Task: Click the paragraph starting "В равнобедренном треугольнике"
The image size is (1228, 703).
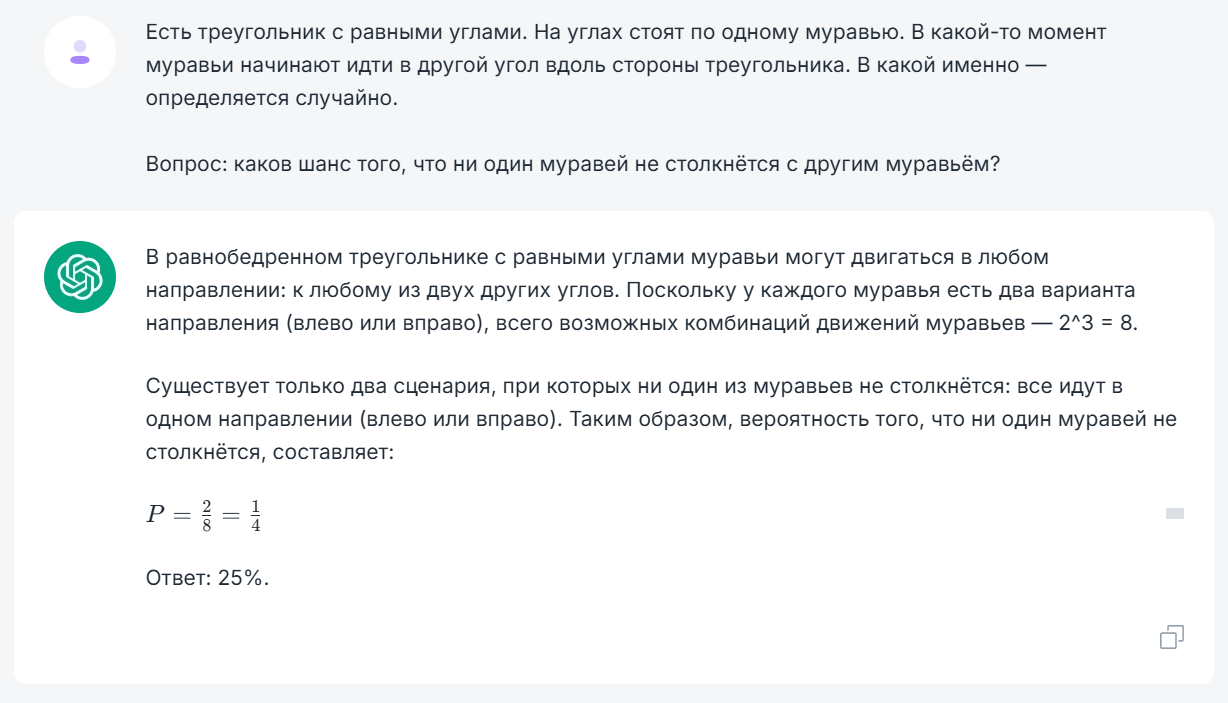Action: coord(640,291)
